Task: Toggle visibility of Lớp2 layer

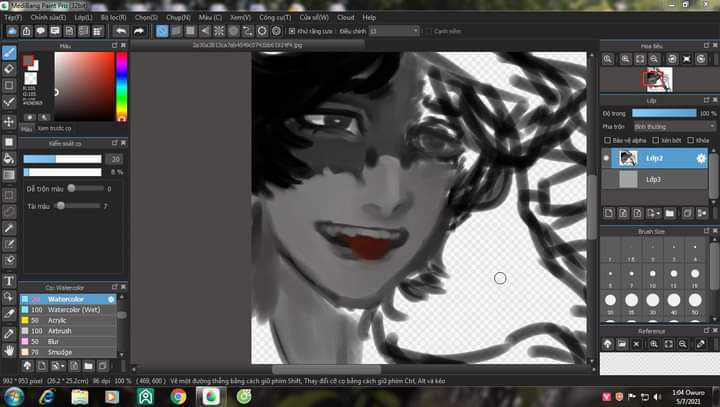Action: coord(606,158)
